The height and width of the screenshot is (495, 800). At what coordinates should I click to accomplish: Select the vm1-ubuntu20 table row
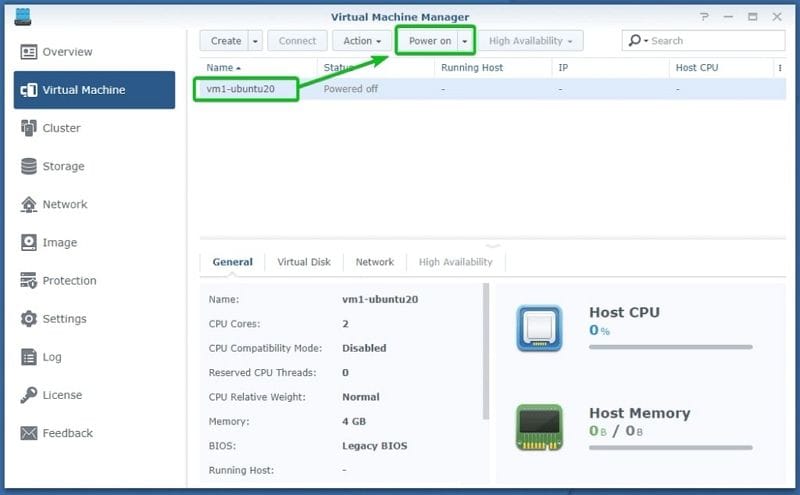pos(489,89)
